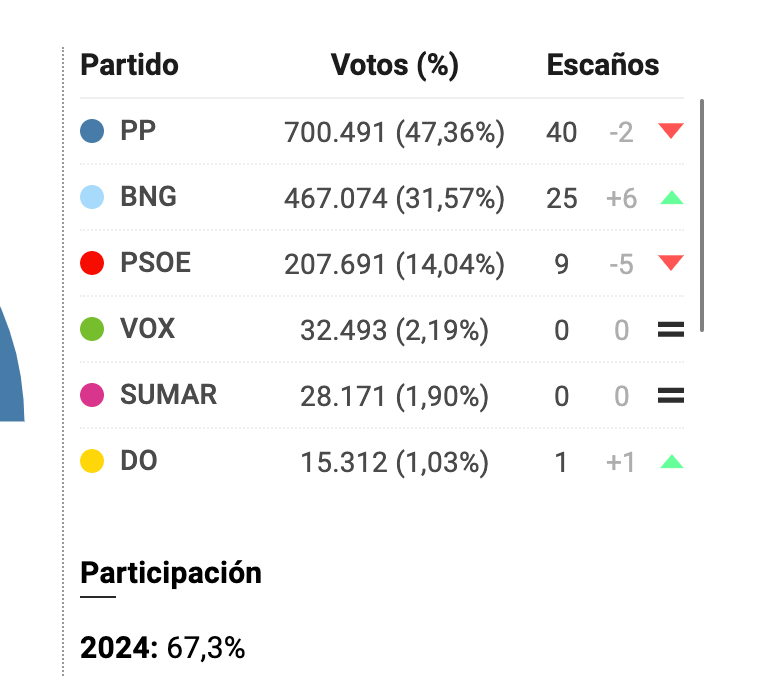The image size is (766, 676).
Task: Click the equals sign icon for SUMAR
Action: pyautogui.click(x=671, y=395)
